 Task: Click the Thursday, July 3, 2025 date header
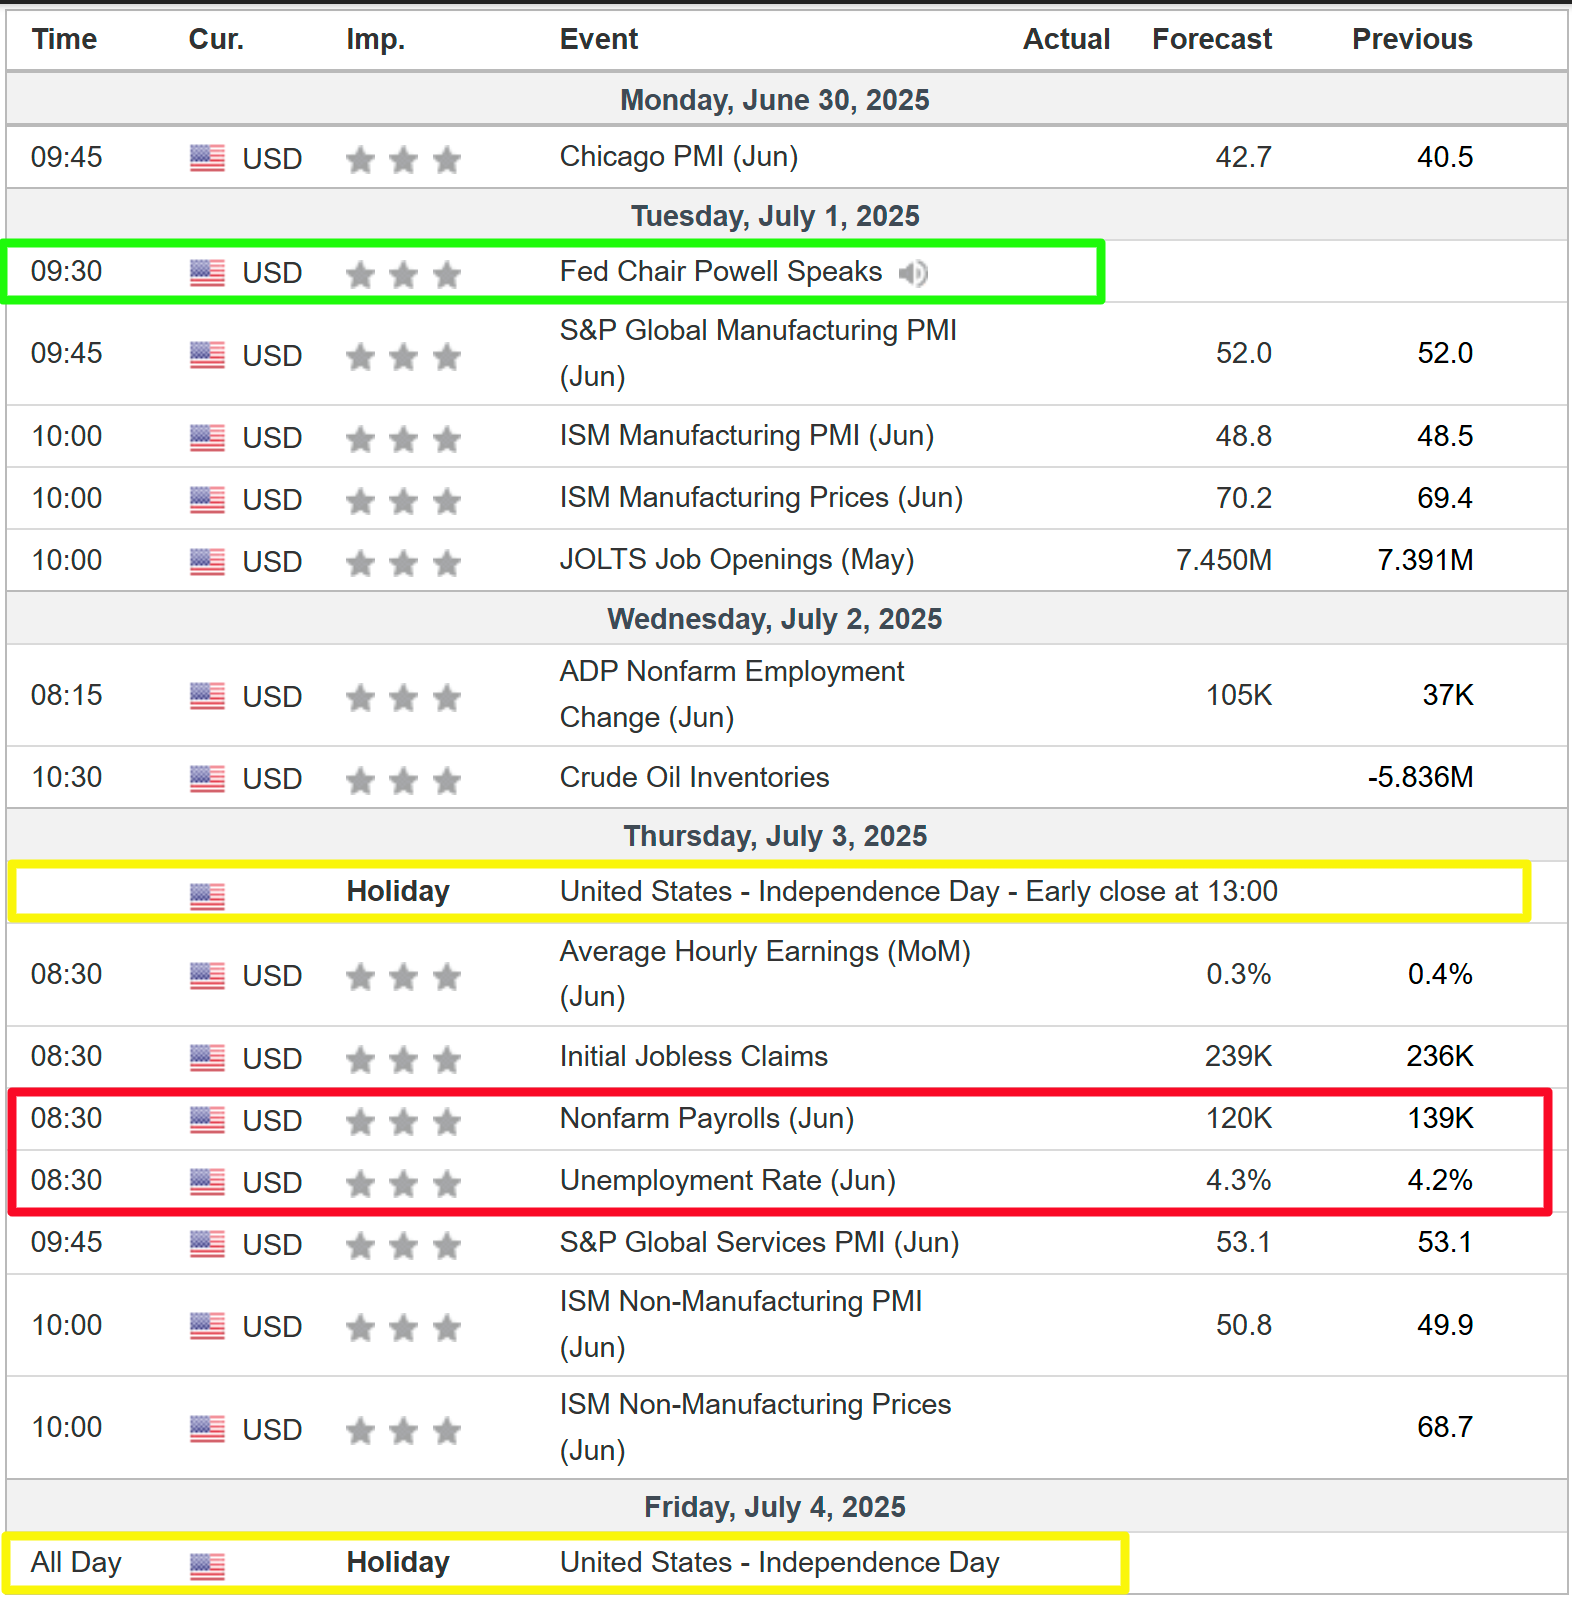(x=775, y=836)
